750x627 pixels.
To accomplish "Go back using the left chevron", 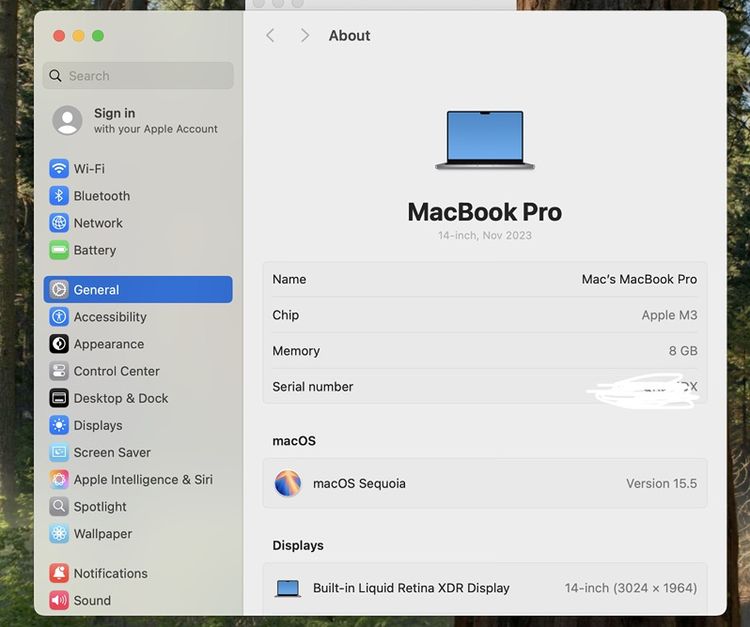I will pos(270,35).
